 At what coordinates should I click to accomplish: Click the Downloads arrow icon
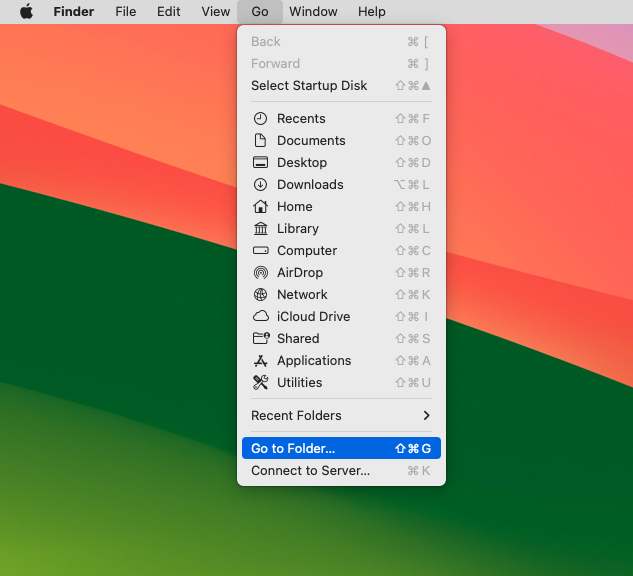(260, 184)
